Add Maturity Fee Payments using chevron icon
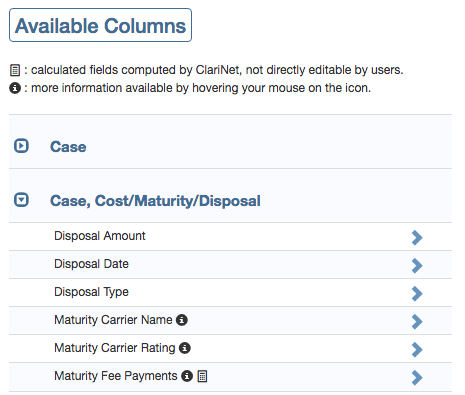The height and width of the screenshot is (395, 465). 417,378
